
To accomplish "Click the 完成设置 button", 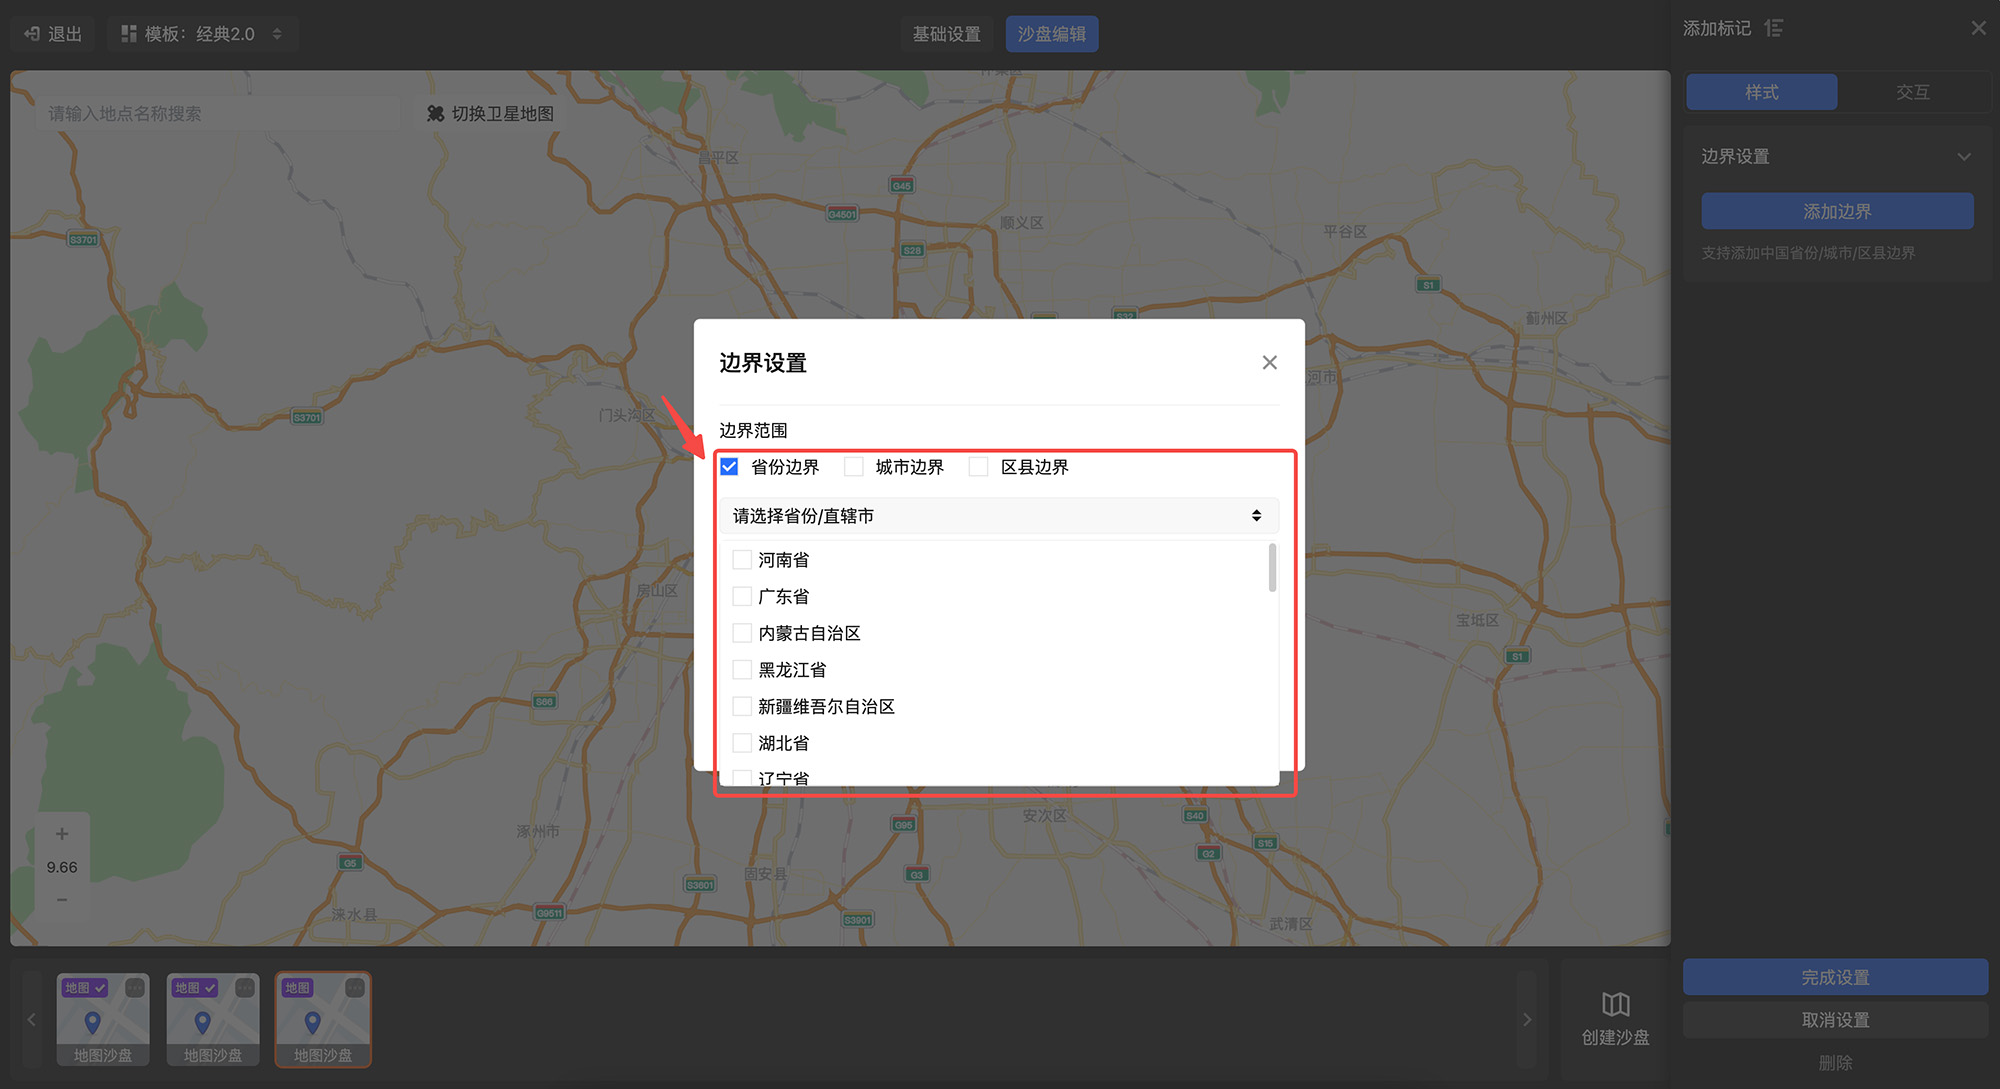I will click(x=1835, y=977).
